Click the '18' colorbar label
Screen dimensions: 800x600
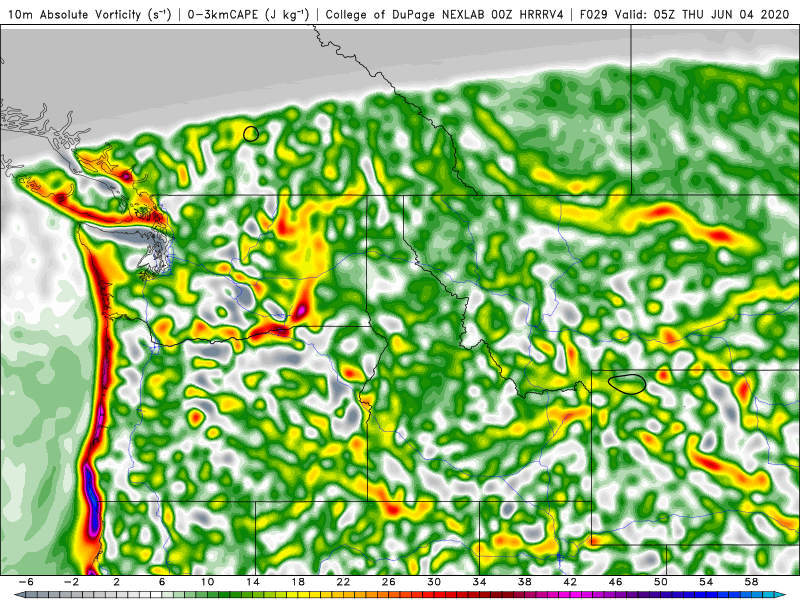(298, 582)
